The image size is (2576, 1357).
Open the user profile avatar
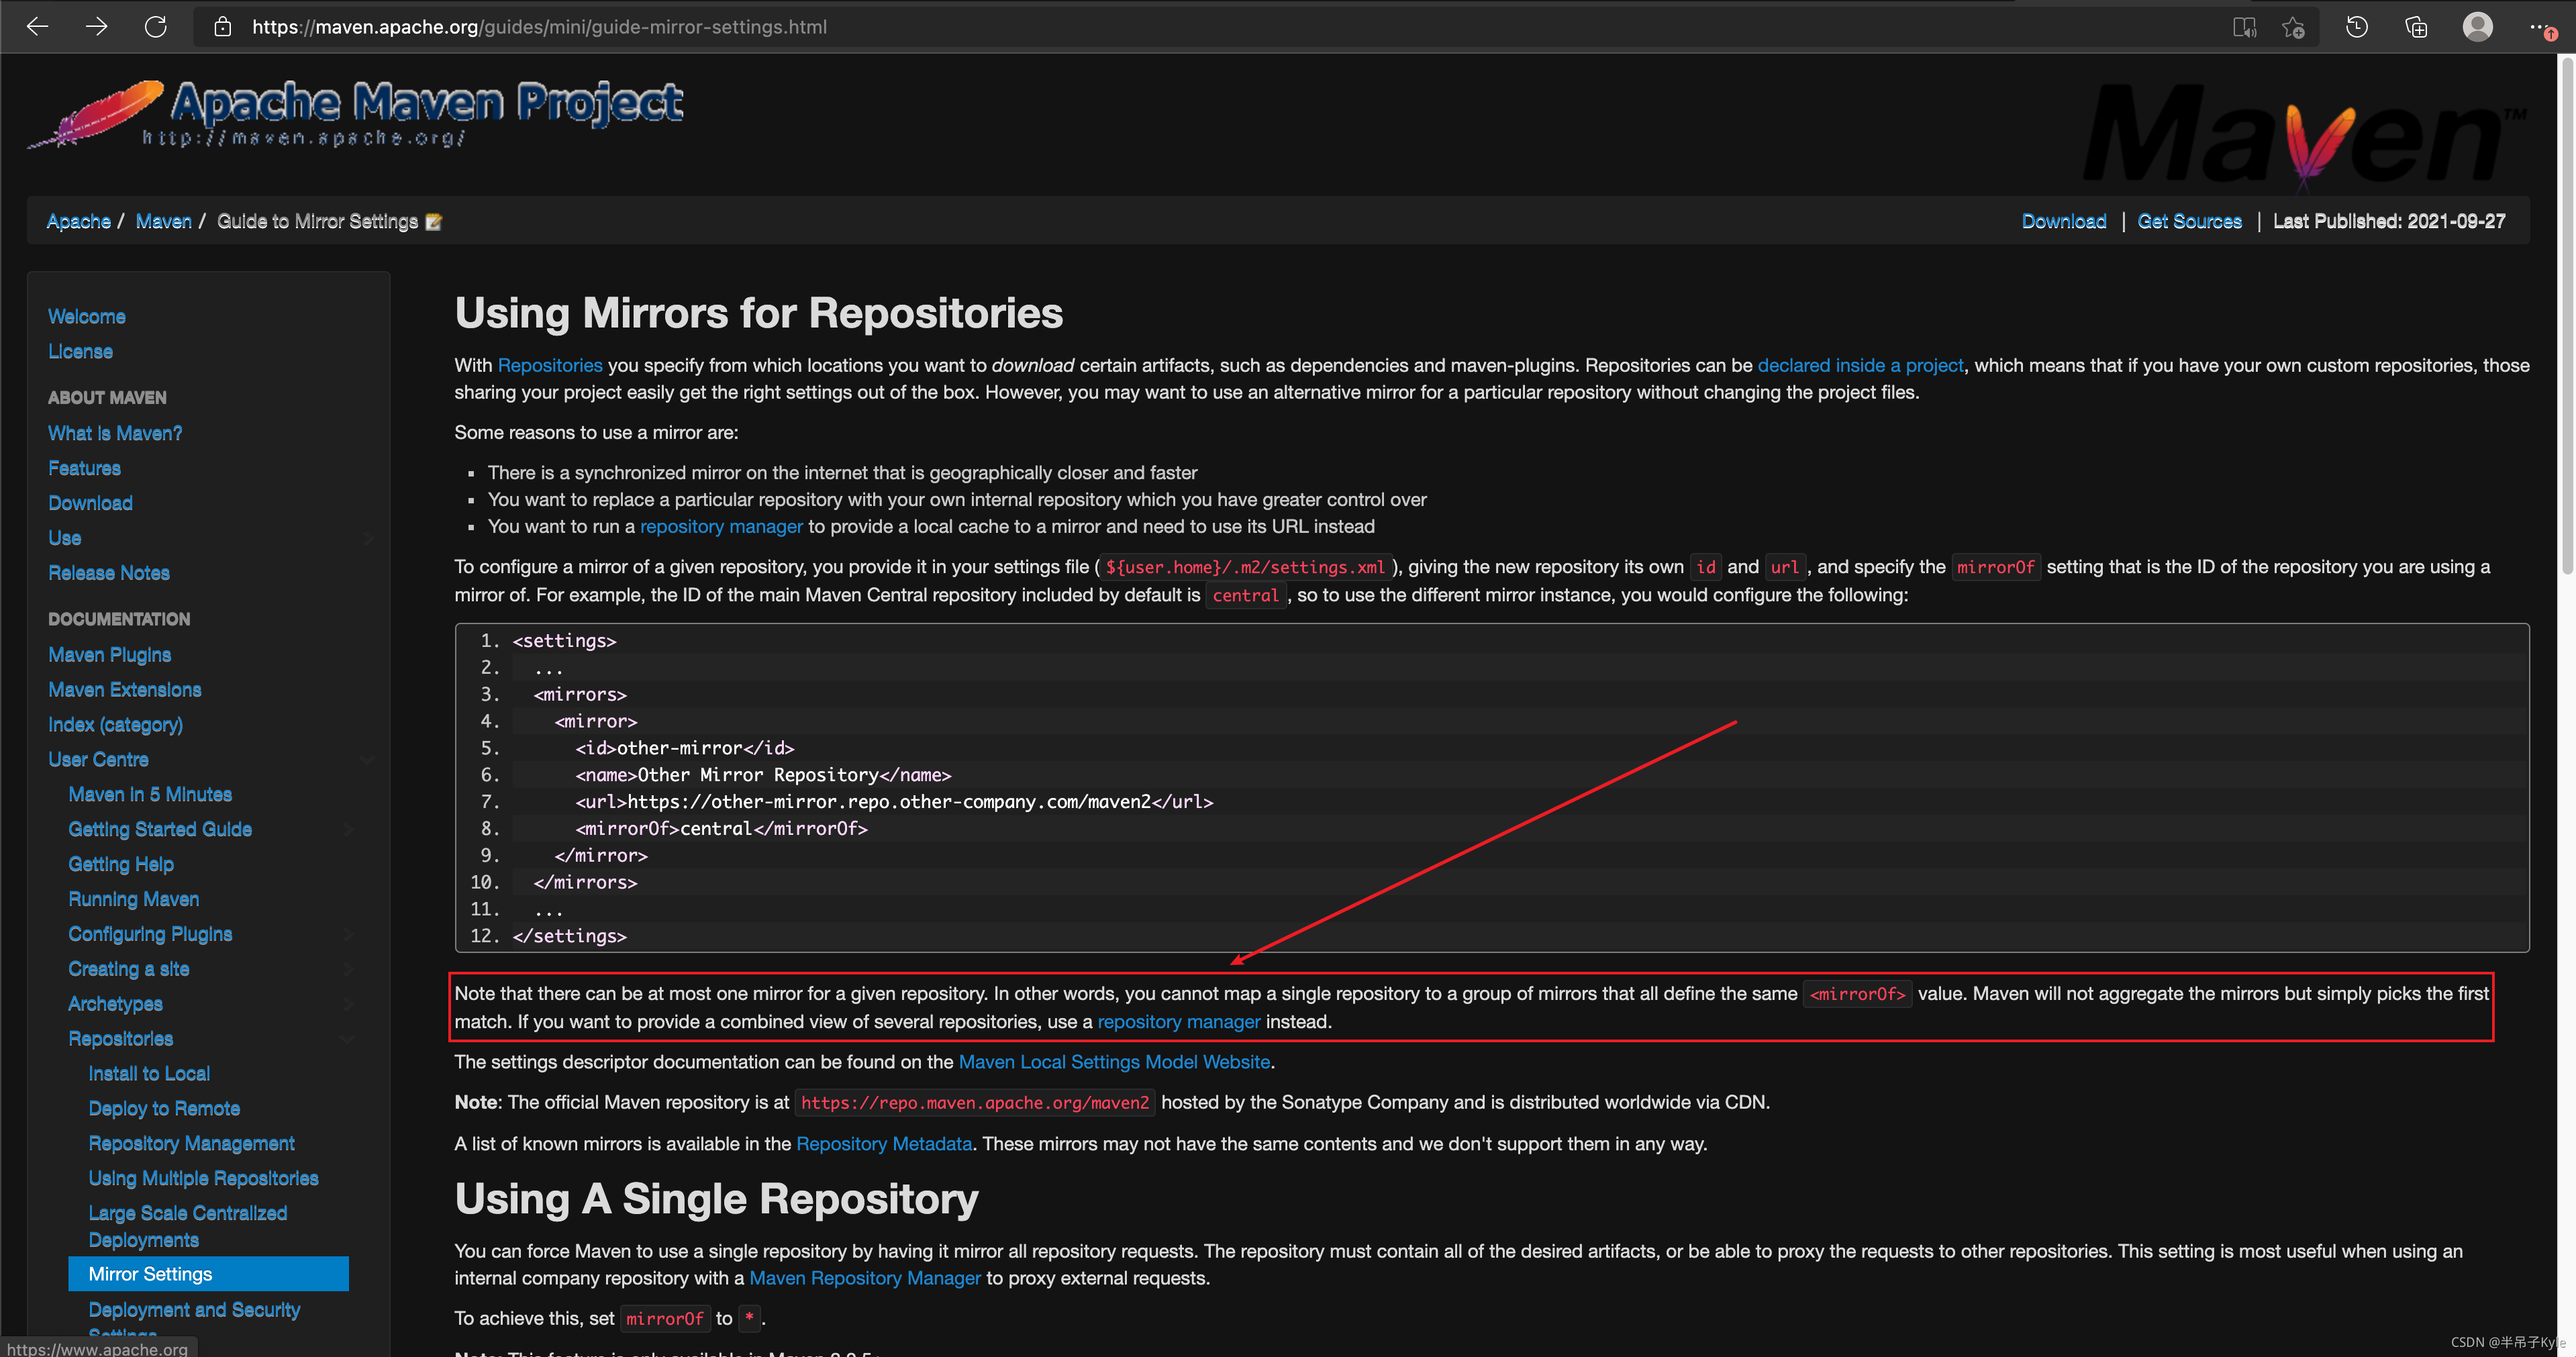(x=2478, y=27)
